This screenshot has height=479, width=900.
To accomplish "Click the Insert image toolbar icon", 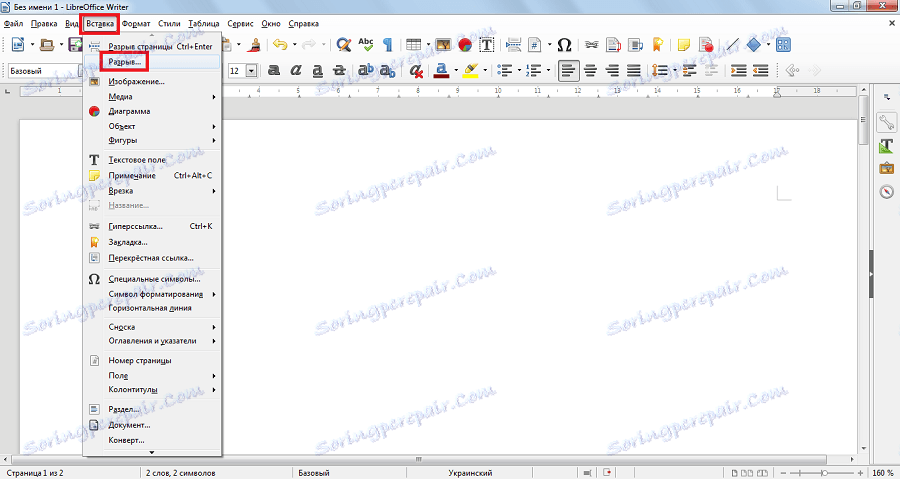I will coord(443,45).
